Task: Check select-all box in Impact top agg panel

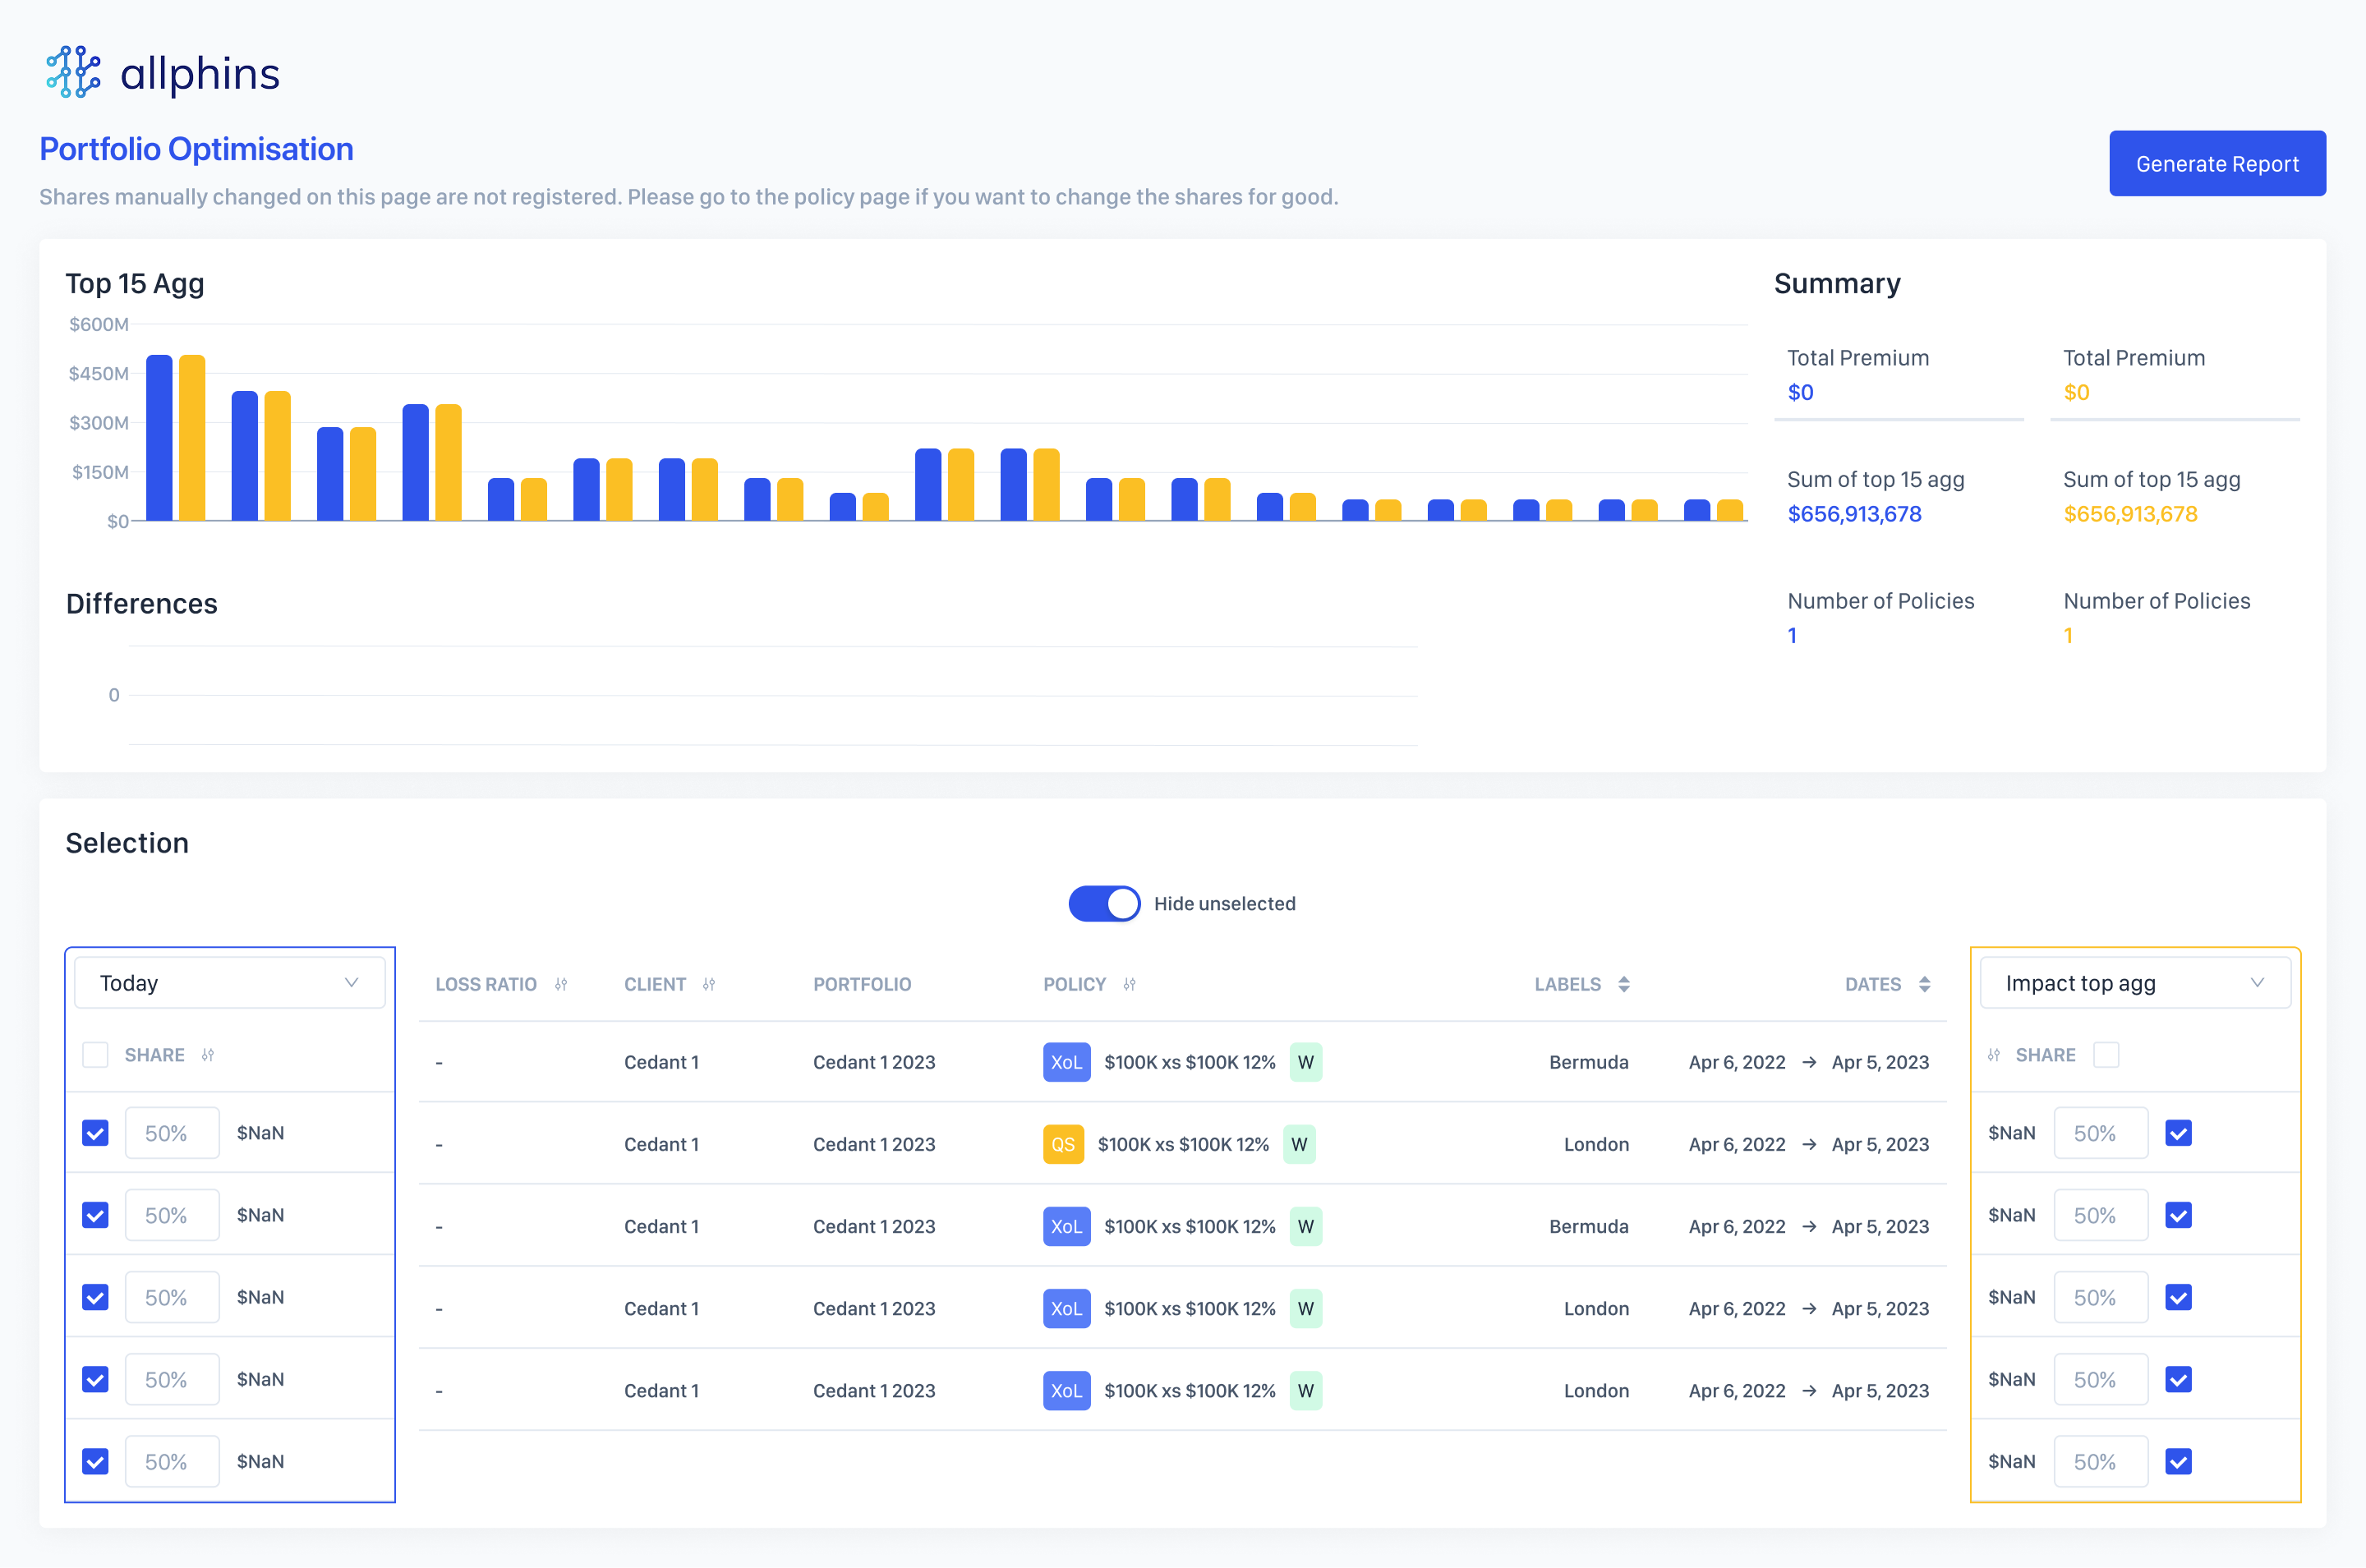Action: (2106, 1055)
